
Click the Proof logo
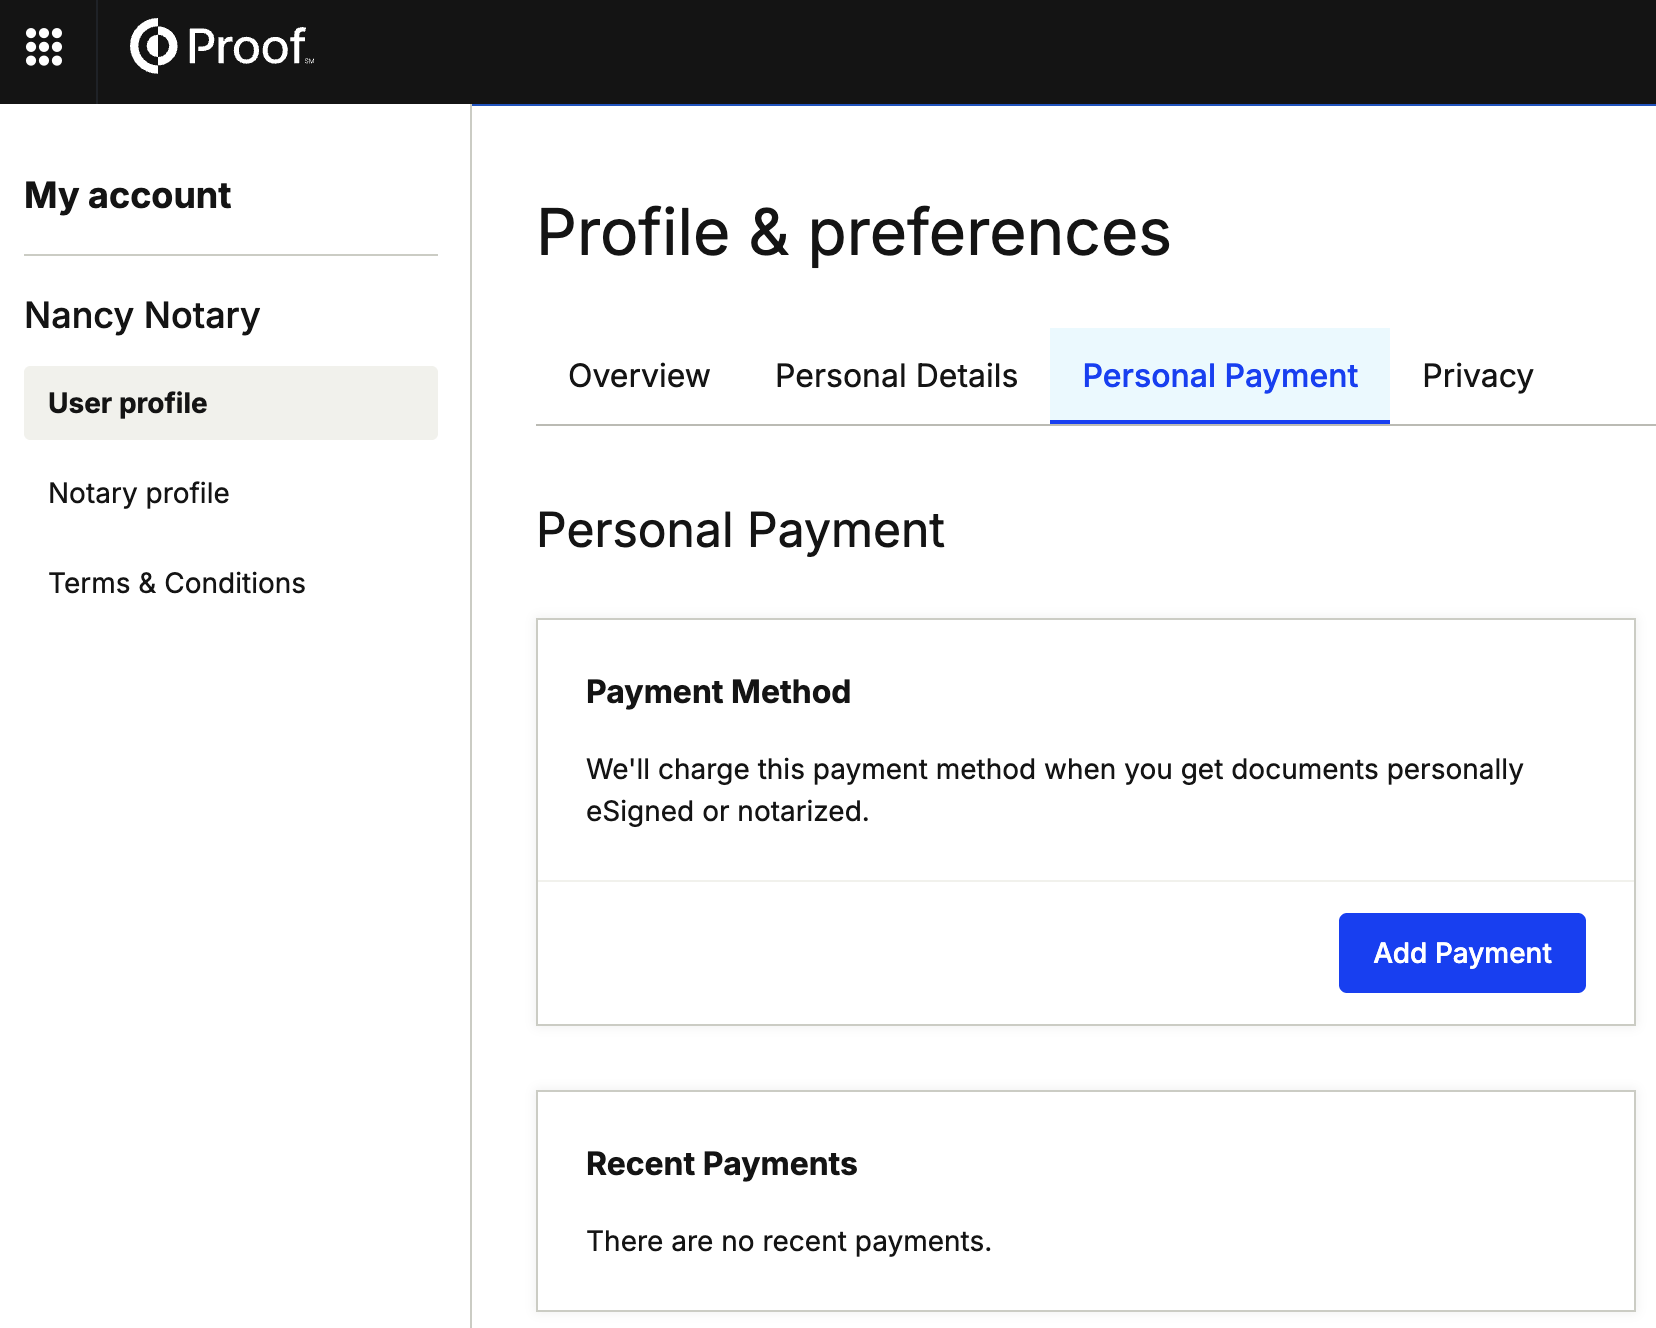[x=222, y=46]
